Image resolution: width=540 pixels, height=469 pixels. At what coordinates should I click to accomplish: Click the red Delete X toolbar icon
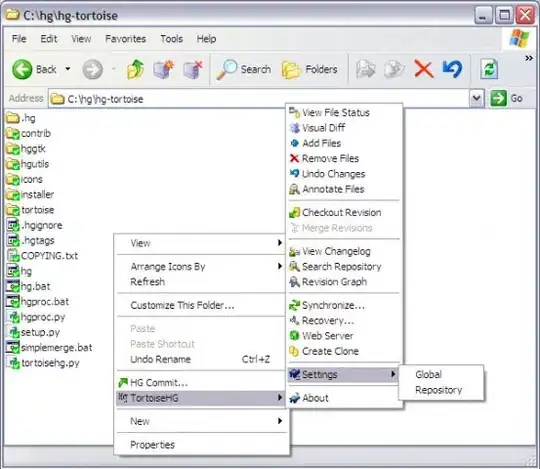pyautogui.click(x=424, y=69)
